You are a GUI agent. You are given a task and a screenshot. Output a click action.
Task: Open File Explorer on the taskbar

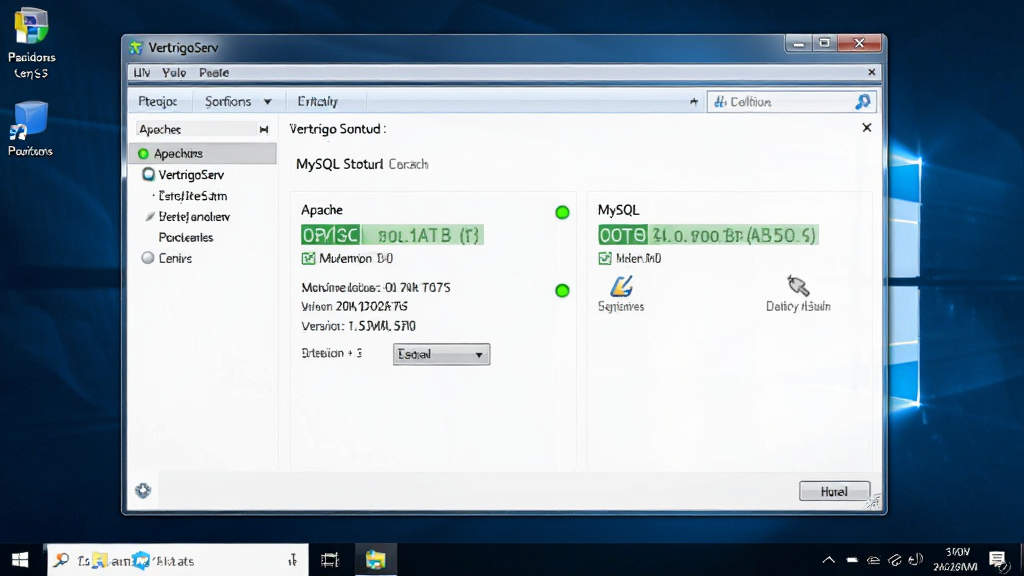376,560
